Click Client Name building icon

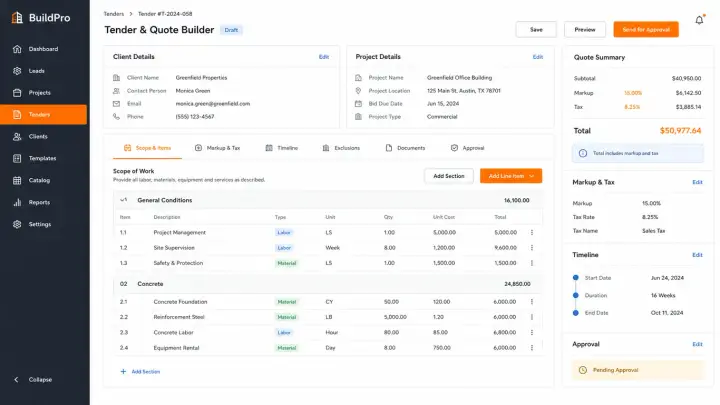[x=116, y=78]
